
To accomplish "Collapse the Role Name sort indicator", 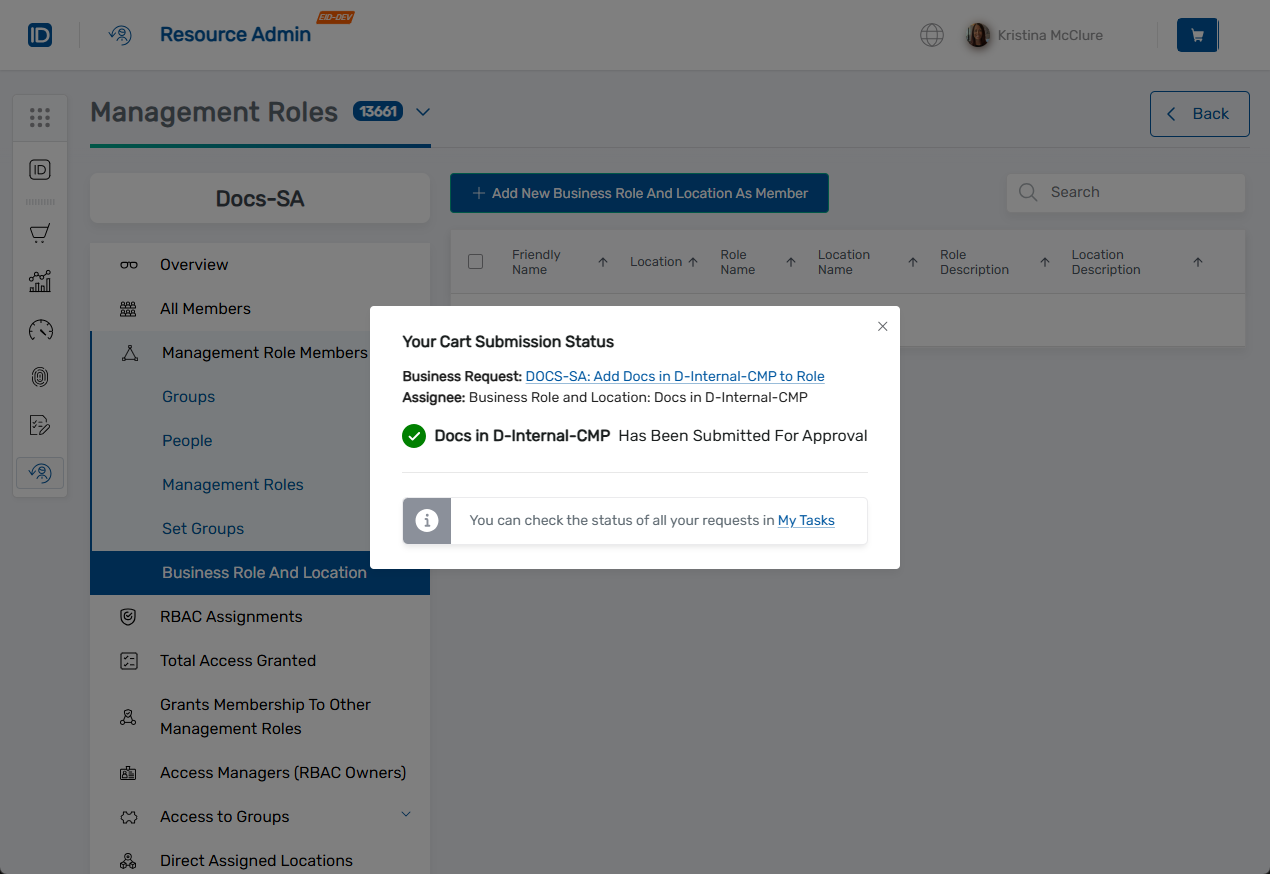I will click(x=790, y=261).
